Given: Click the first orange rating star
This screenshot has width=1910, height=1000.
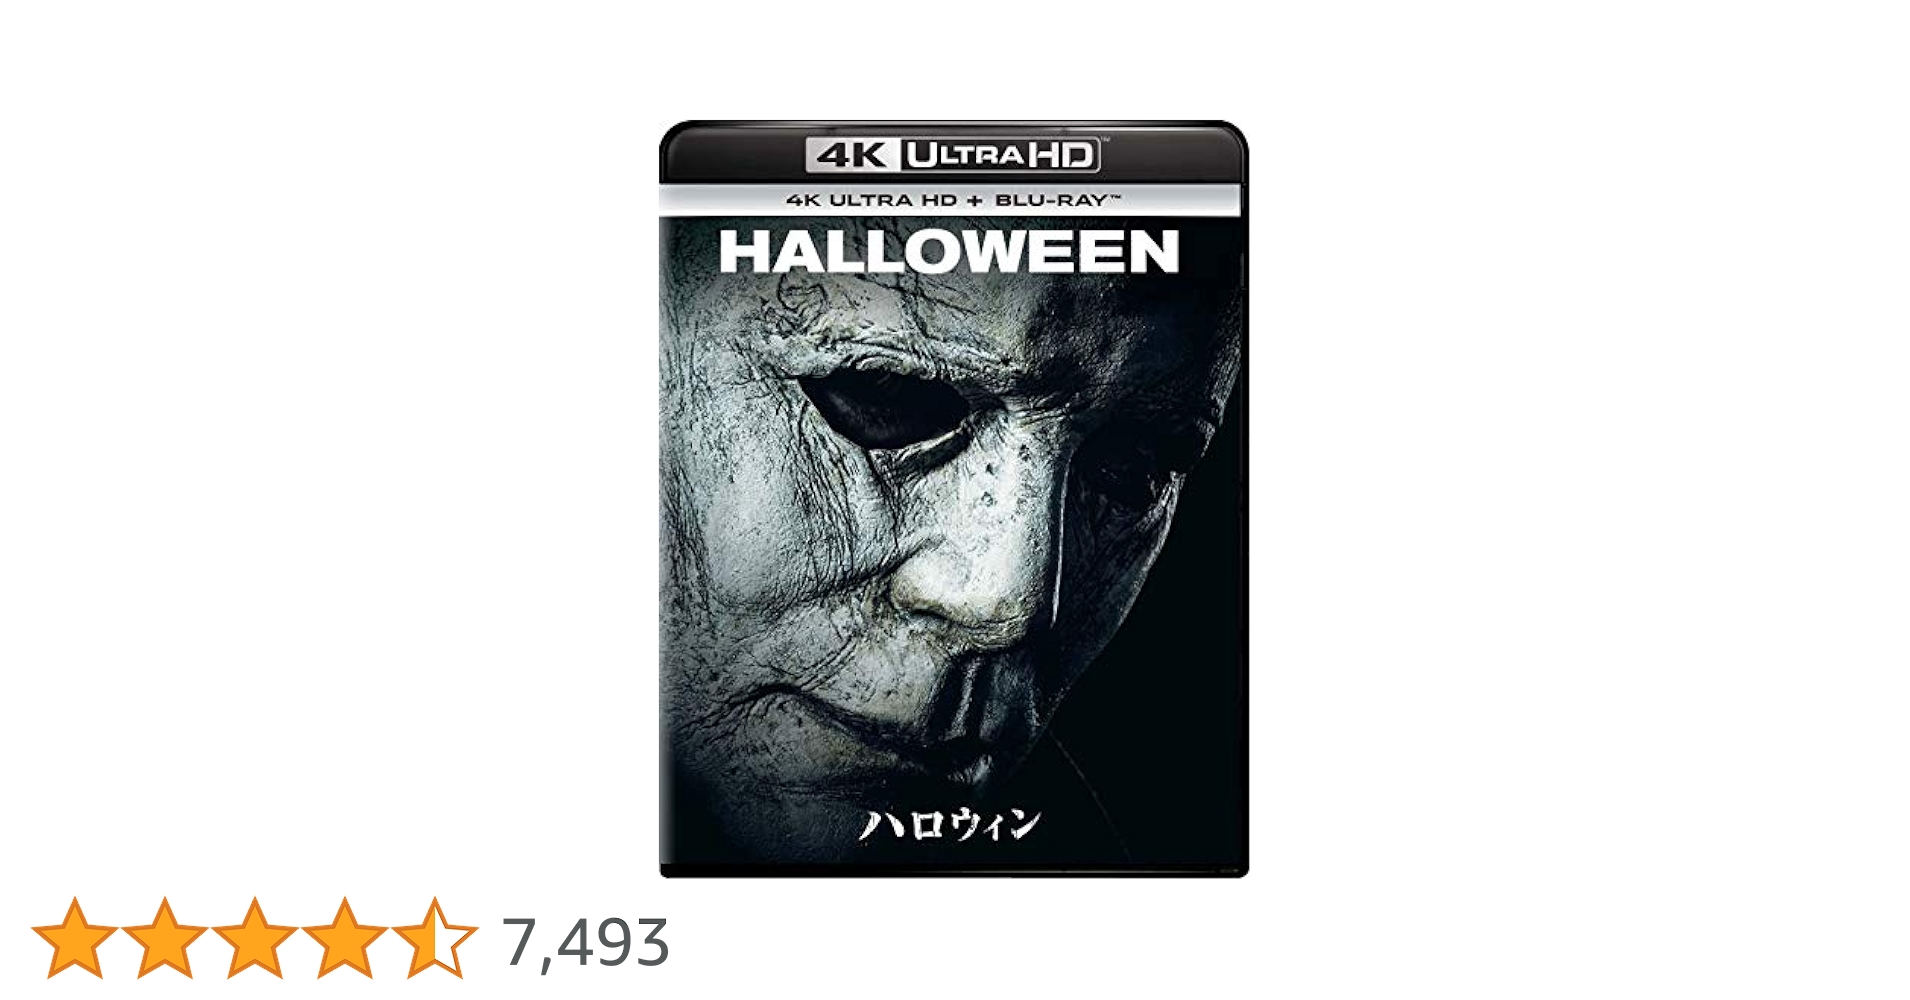Looking at the screenshot, I should click(x=75, y=938).
